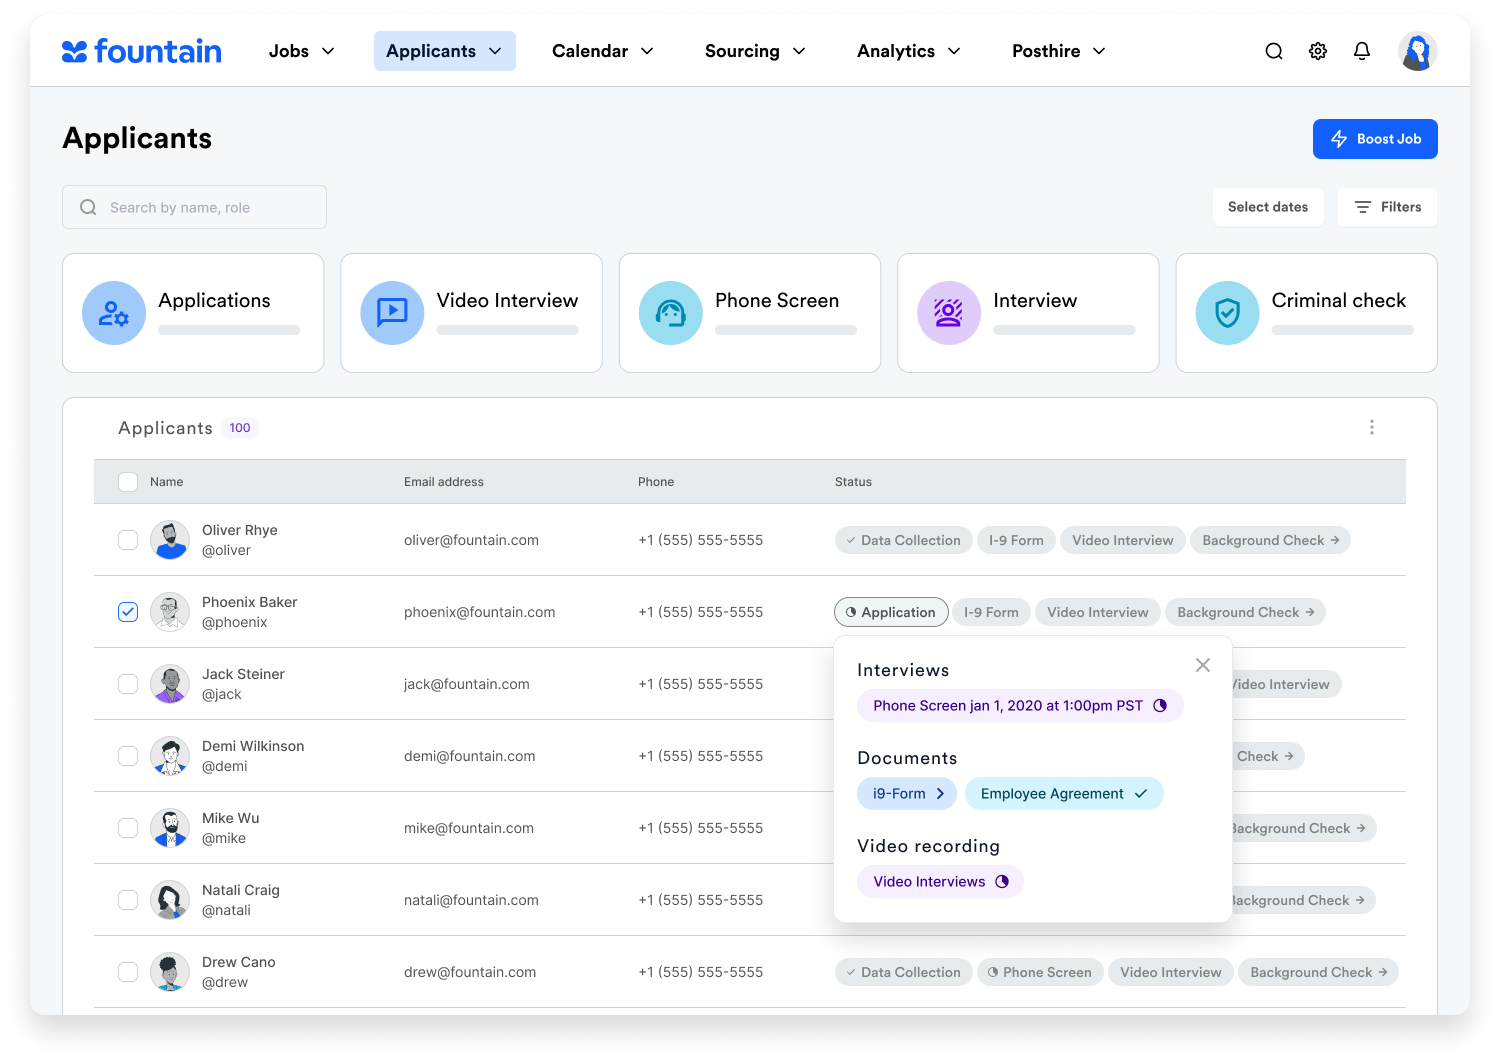Image resolution: width=1500 pixels, height=1060 pixels.
Task: Select Oliver Rhye's row checkbox
Action: point(128,540)
